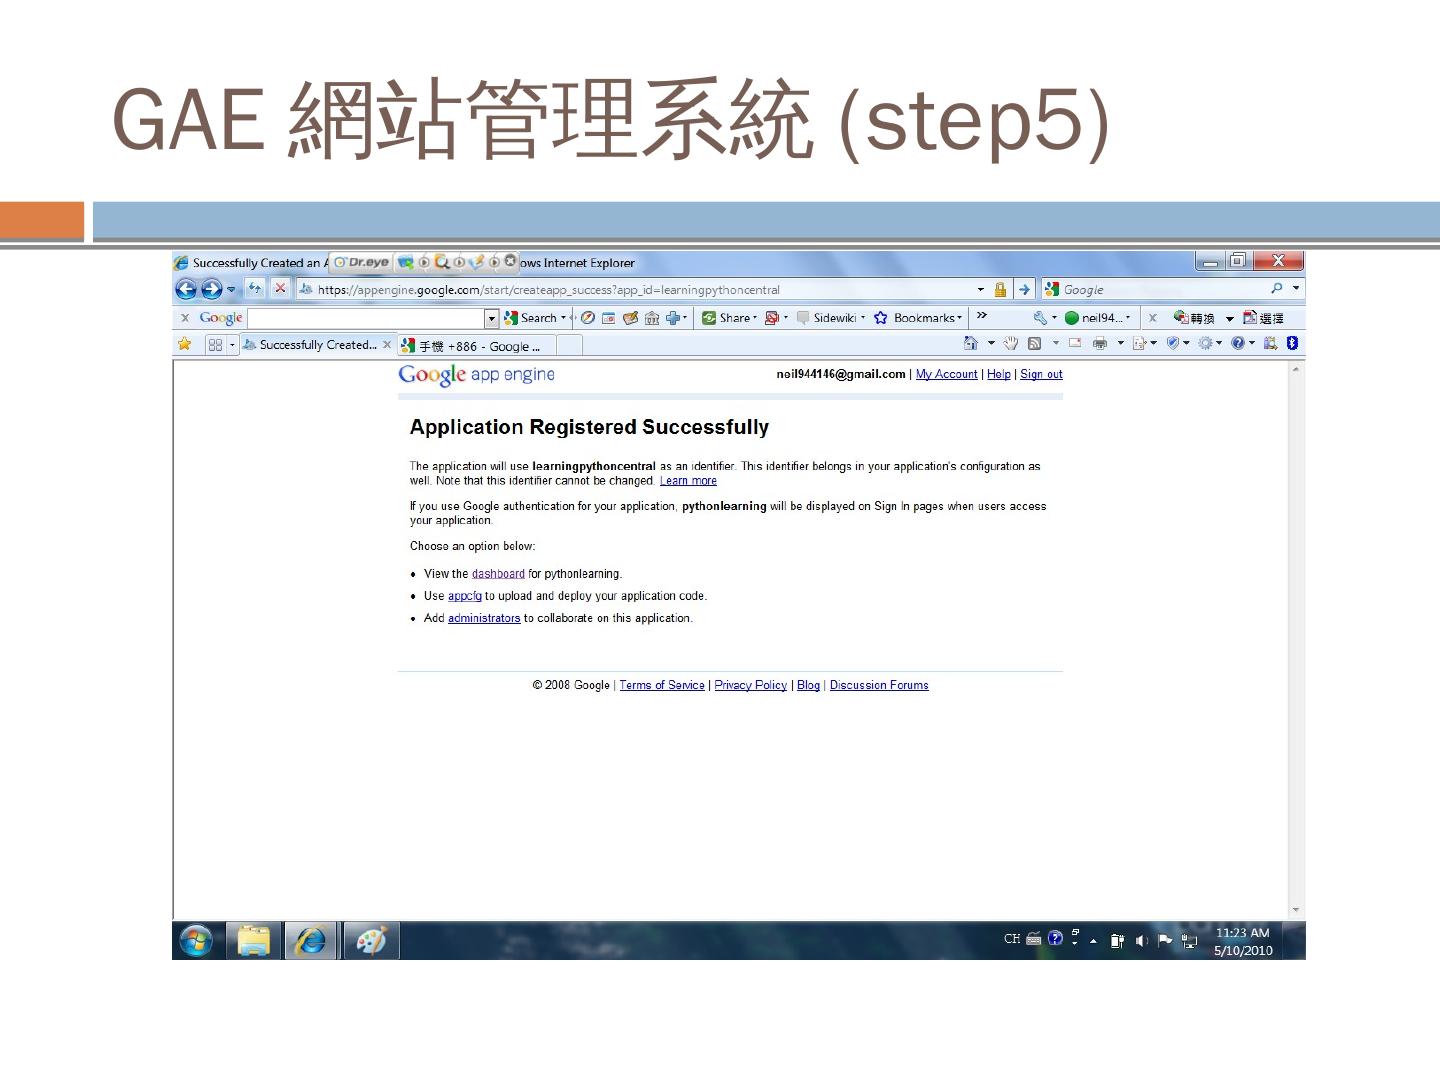Expand the Google Toolbar overflow chevron
1440x1080 pixels.
pyautogui.click(x=982, y=316)
